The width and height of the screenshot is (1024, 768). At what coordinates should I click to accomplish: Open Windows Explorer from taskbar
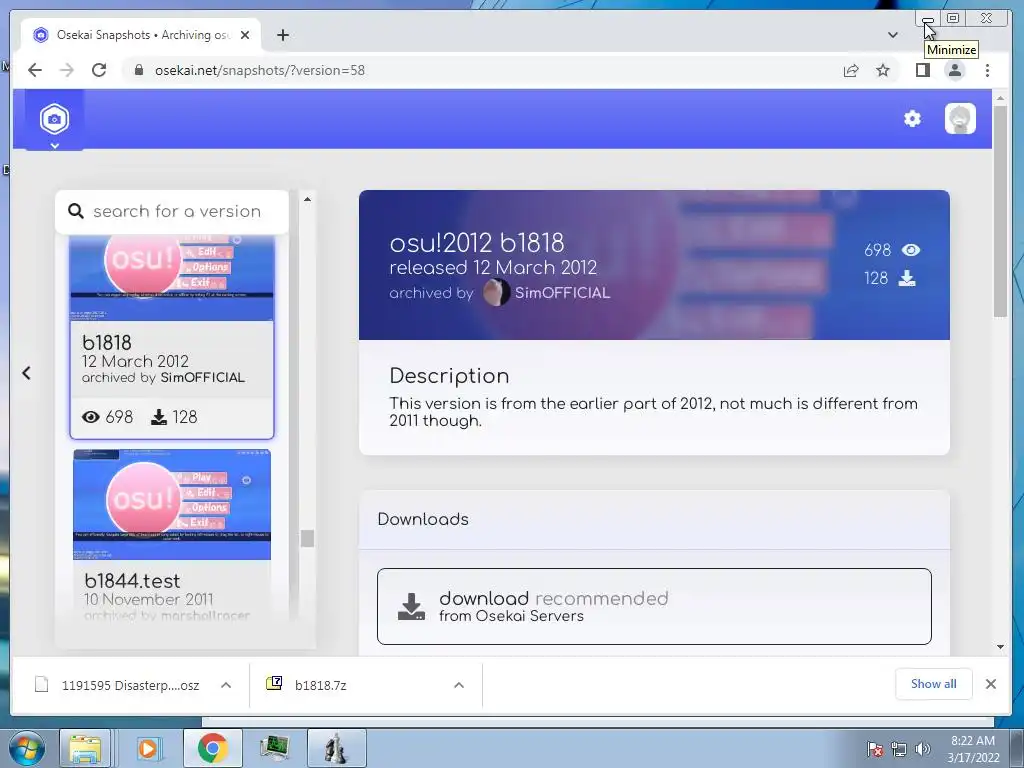click(85, 748)
